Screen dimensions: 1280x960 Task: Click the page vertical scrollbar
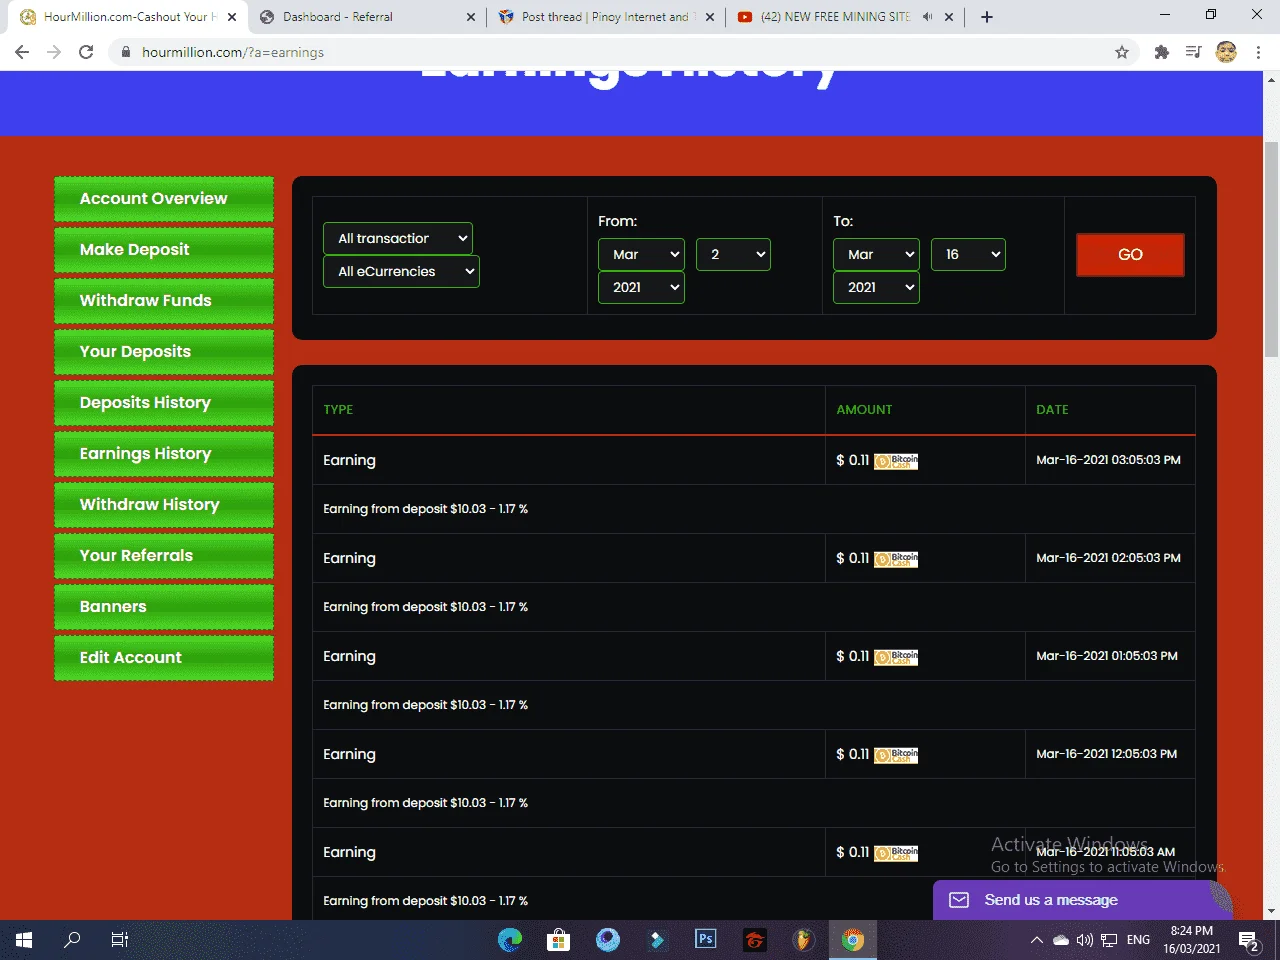[1271, 248]
